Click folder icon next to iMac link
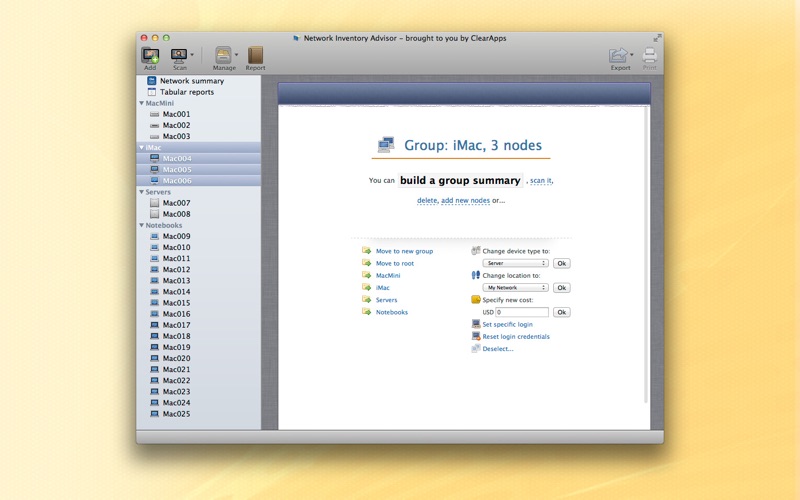800x500 pixels. [x=366, y=287]
